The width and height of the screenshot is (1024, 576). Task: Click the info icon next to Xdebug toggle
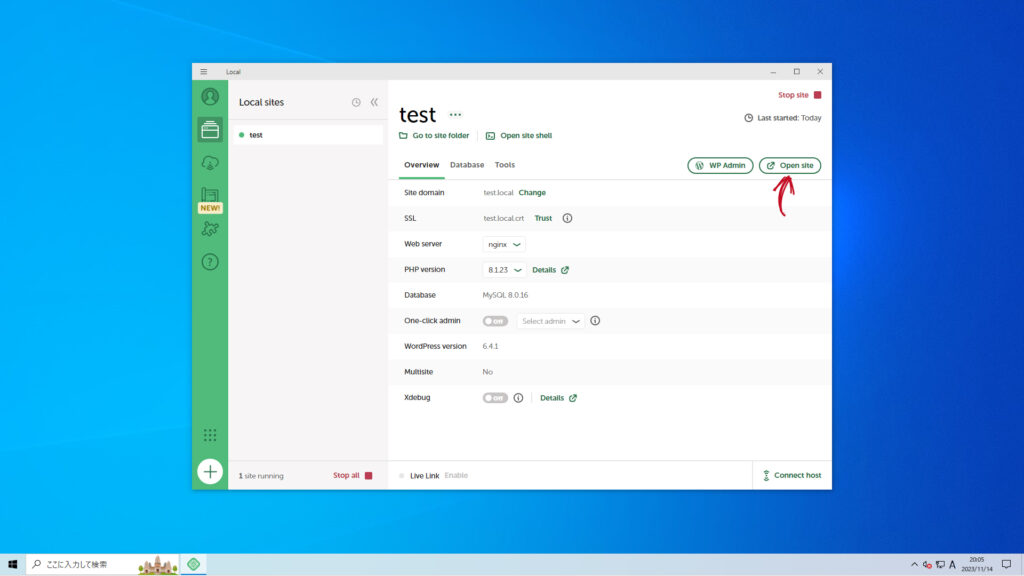coord(518,398)
